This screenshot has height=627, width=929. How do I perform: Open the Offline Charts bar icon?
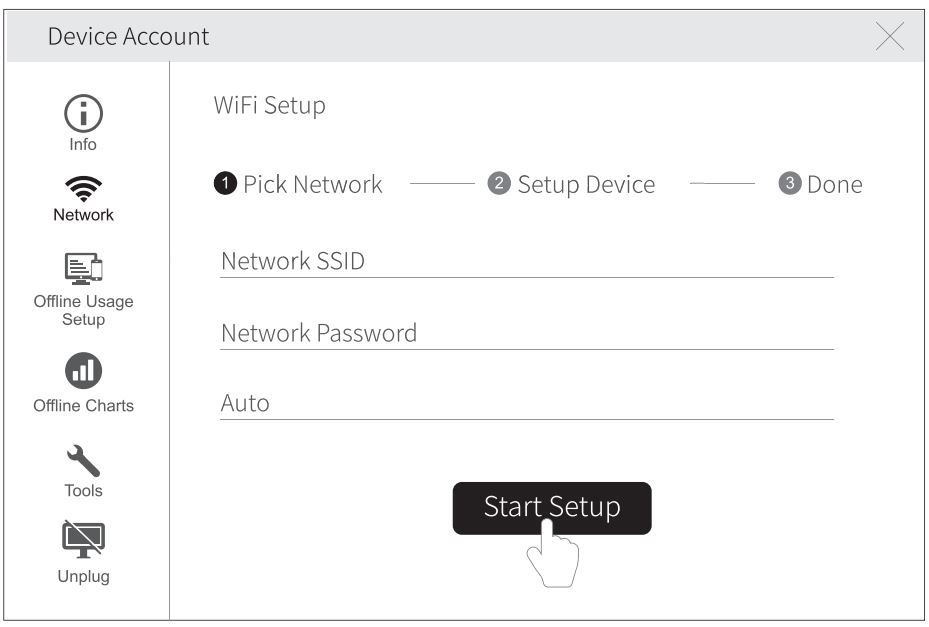click(x=83, y=372)
